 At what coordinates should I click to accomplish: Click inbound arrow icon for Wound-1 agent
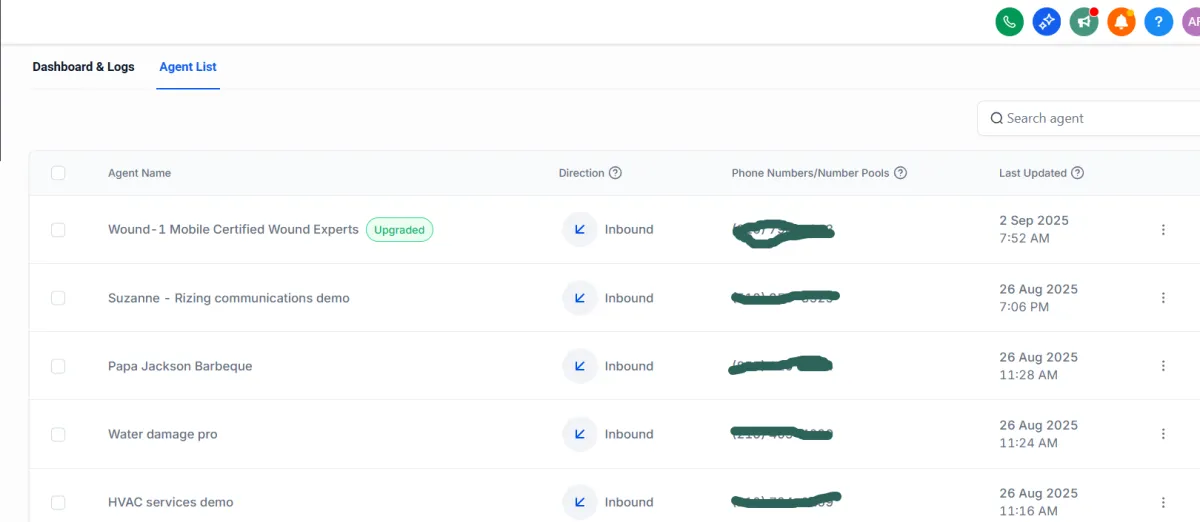[x=579, y=229]
